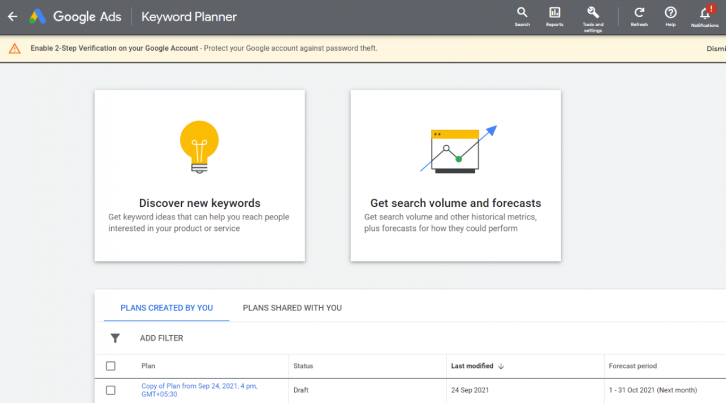The height and width of the screenshot is (403, 726).
Task: Click the filter funnel icon
Action: [115, 338]
